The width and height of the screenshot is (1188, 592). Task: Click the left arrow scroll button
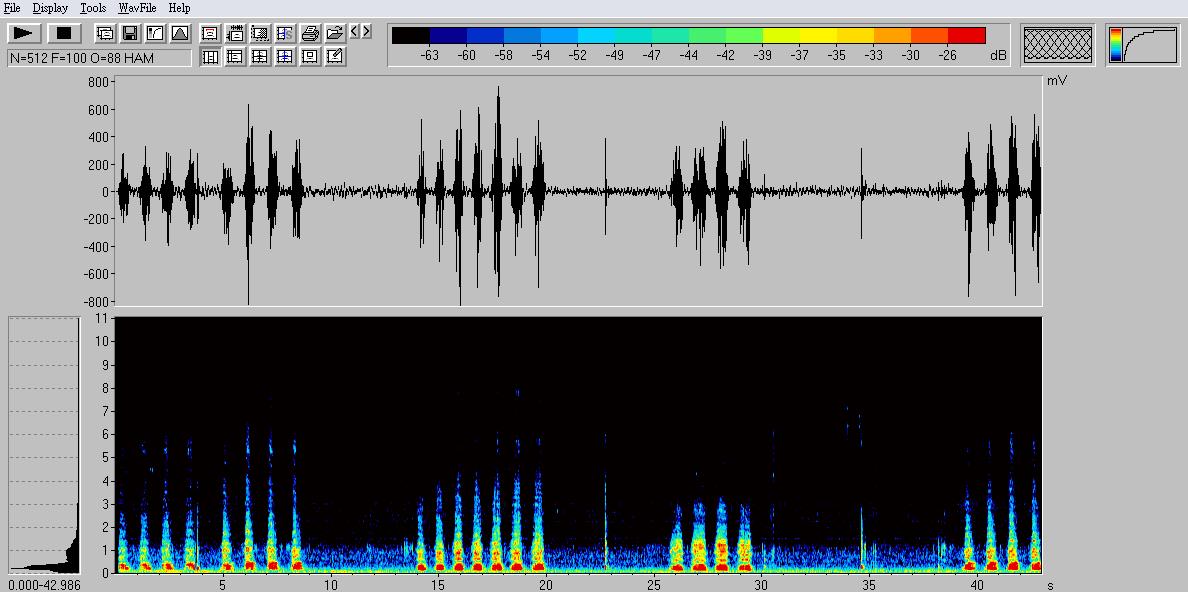[355, 32]
